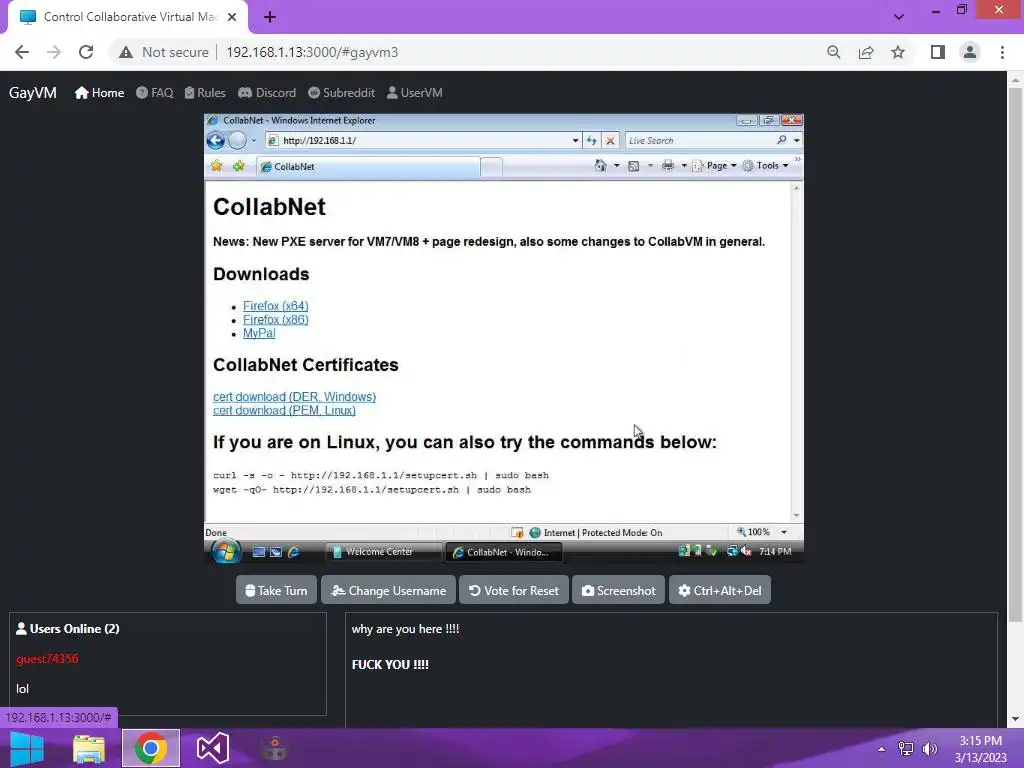The image size is (1024, 768).
Task: Open a new Chrome tab
Action: (270, 17)
